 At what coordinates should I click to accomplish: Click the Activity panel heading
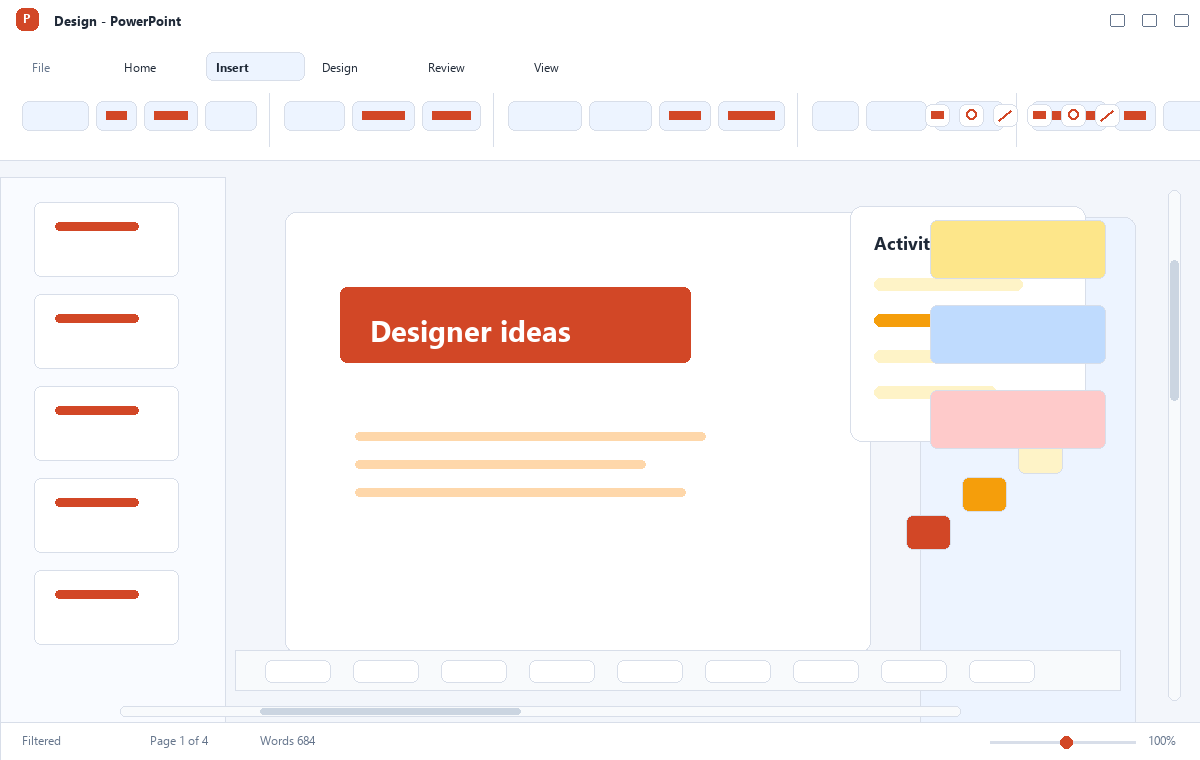(902, 244)
